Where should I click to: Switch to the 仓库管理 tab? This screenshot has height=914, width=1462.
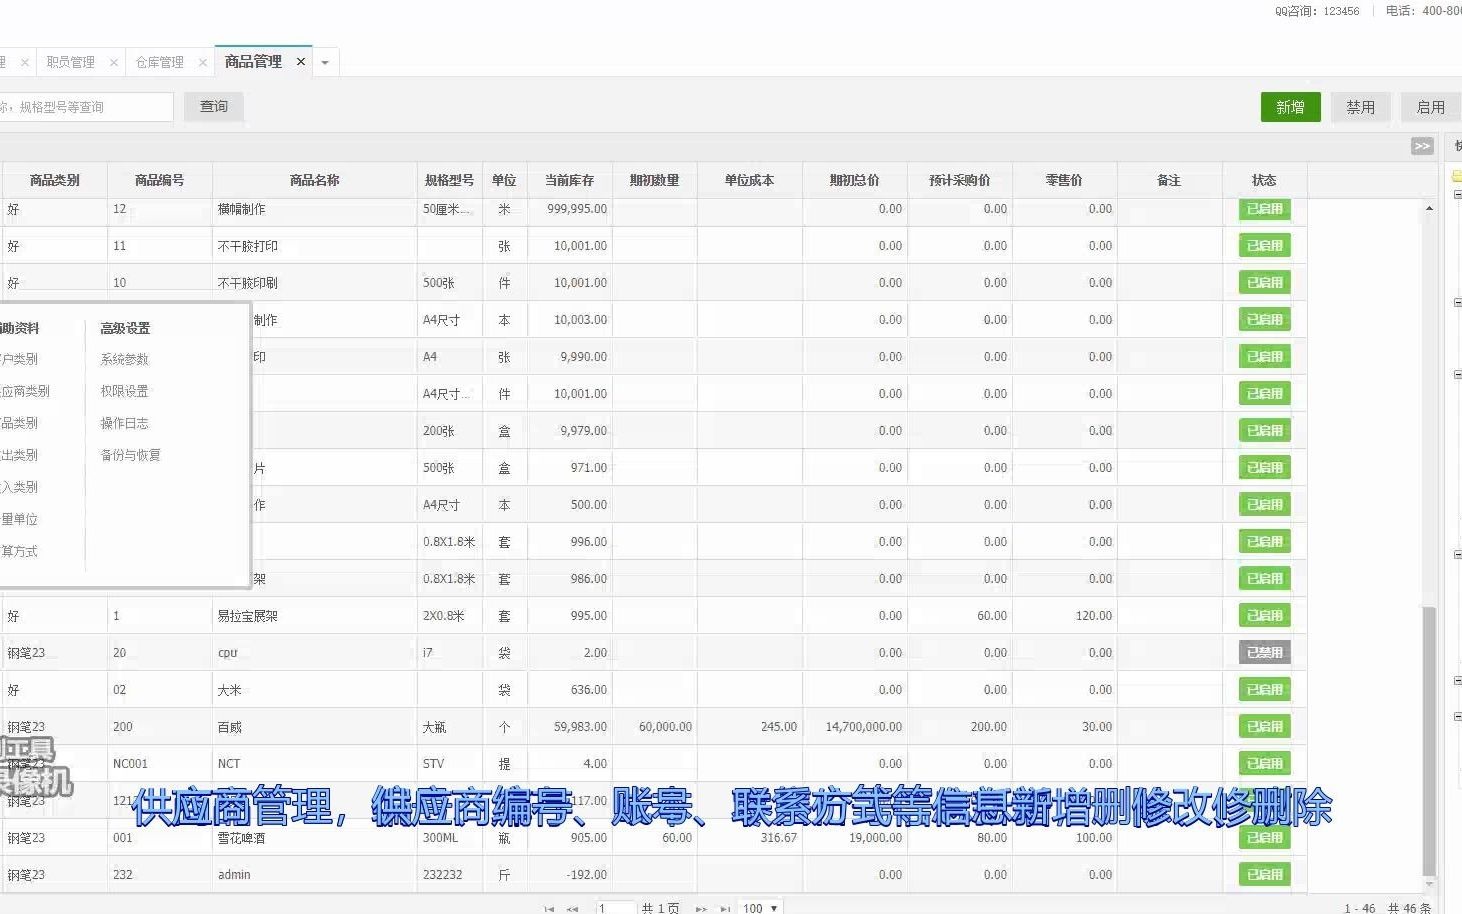(160, 62)
